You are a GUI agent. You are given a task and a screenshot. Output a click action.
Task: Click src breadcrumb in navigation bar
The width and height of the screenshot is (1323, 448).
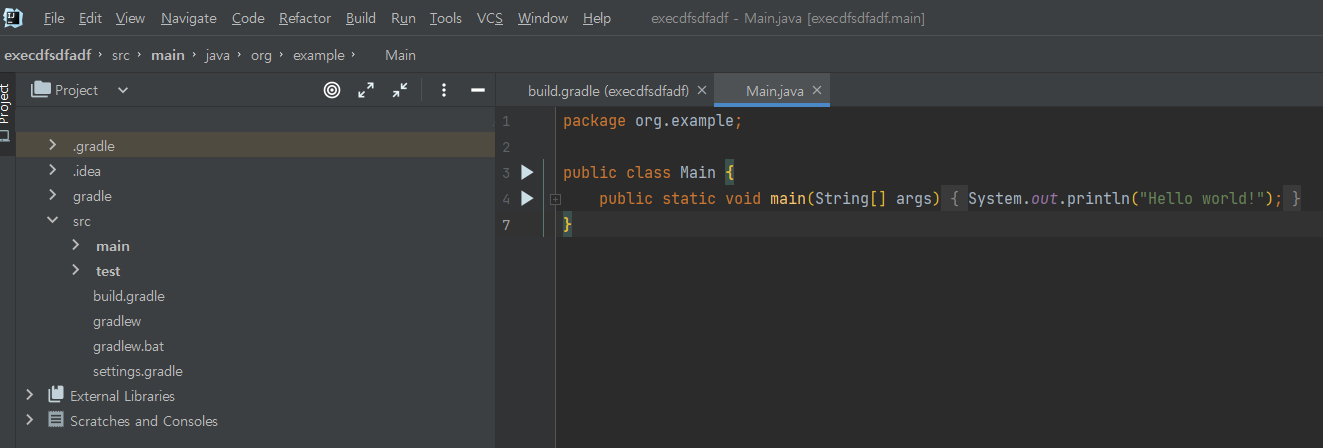(121, 55)
